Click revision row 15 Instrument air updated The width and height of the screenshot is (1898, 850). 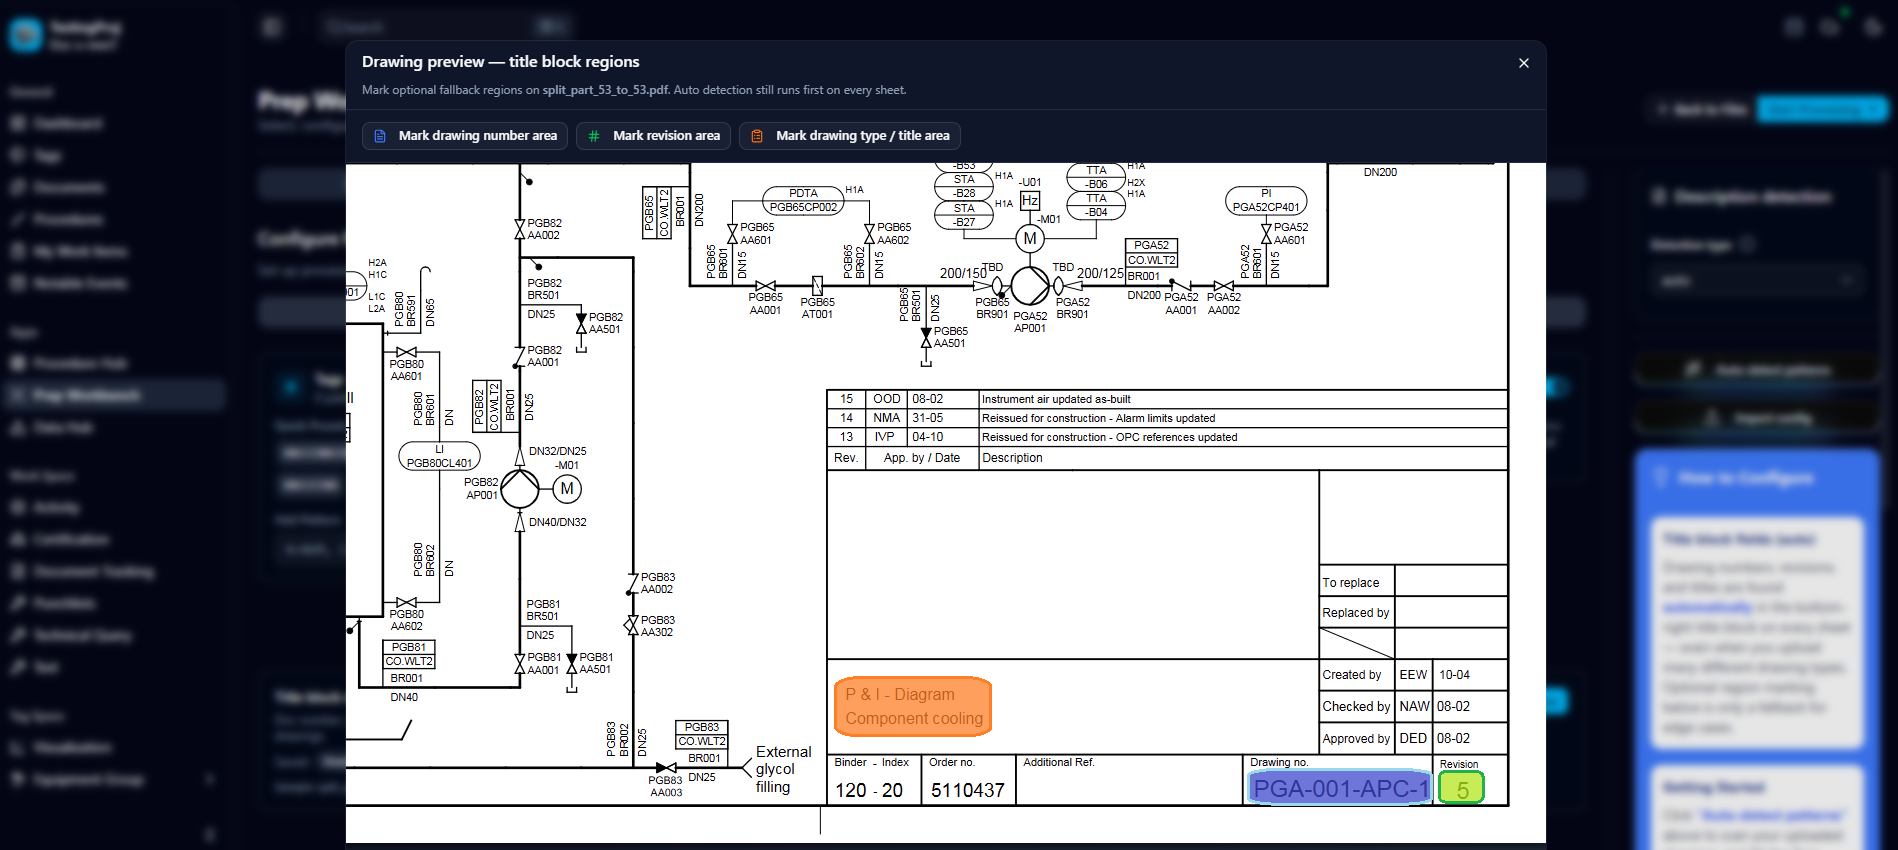tap(1166, 399)
